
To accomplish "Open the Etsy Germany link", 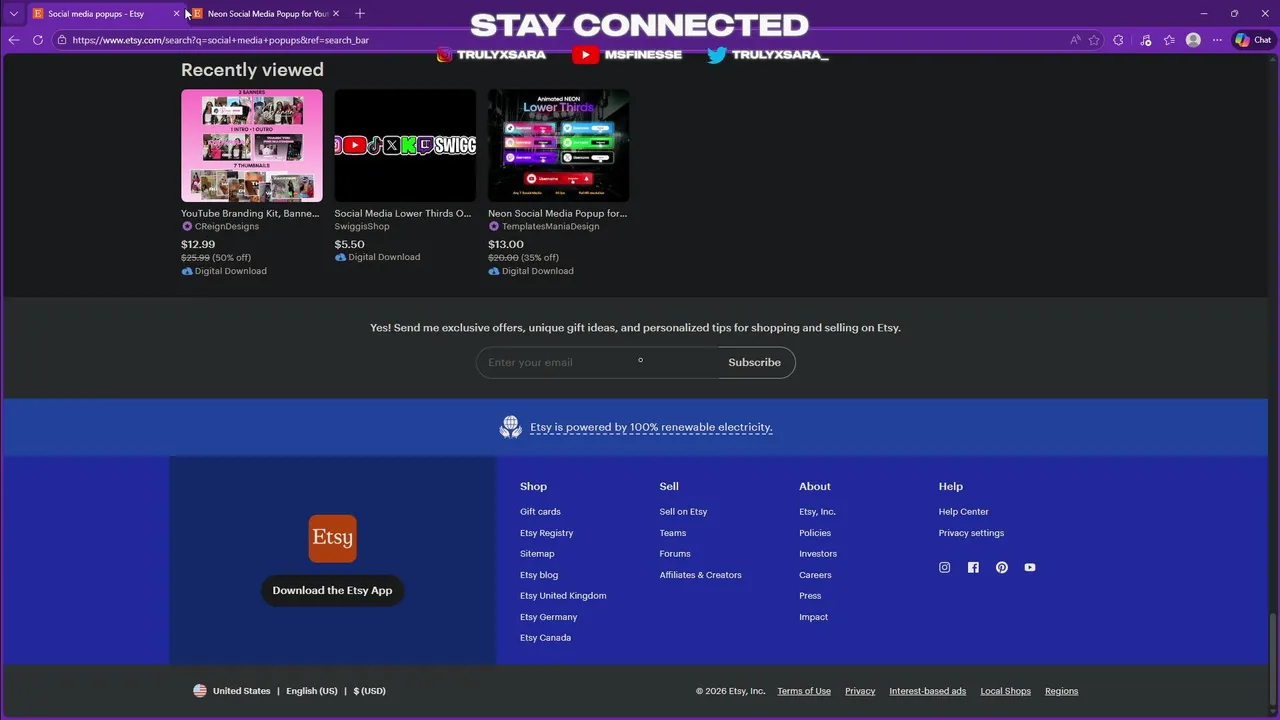I will tap(549, 617).
